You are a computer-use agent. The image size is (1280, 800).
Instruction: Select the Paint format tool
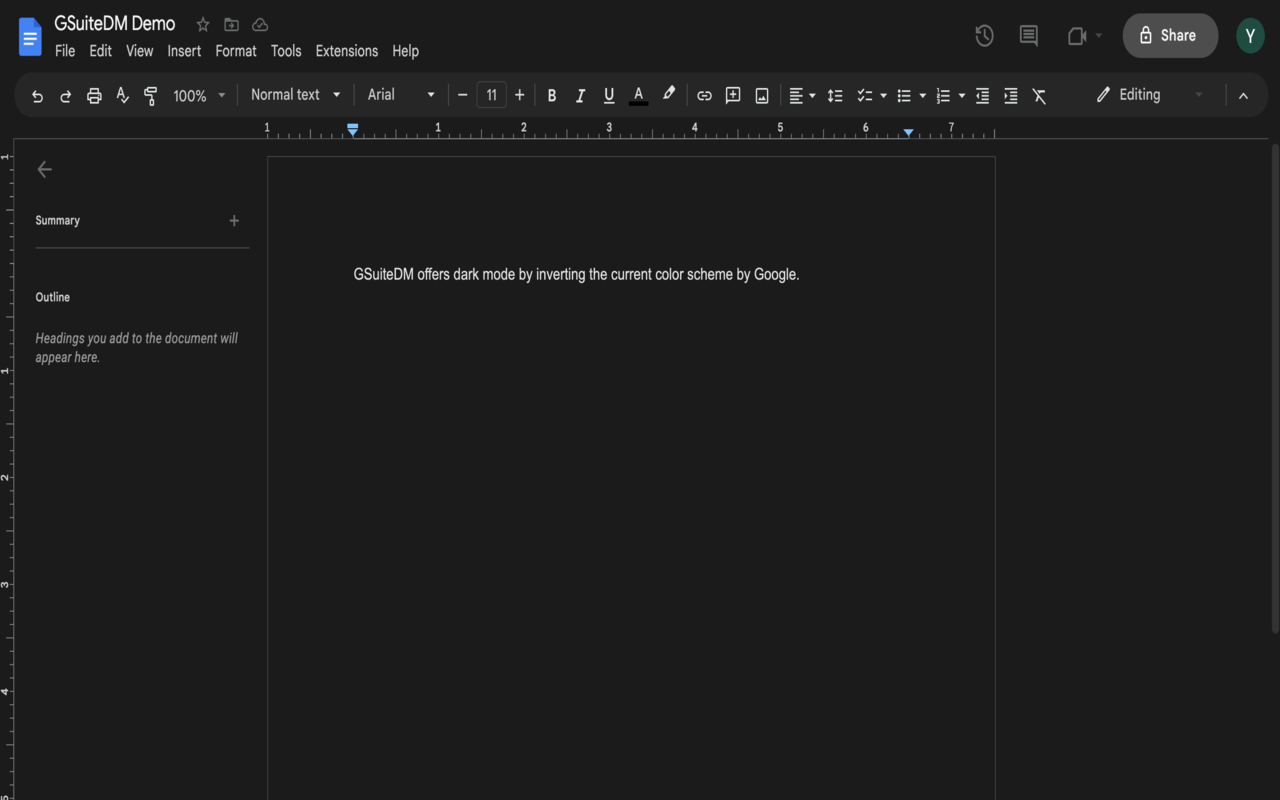(150, 94)
